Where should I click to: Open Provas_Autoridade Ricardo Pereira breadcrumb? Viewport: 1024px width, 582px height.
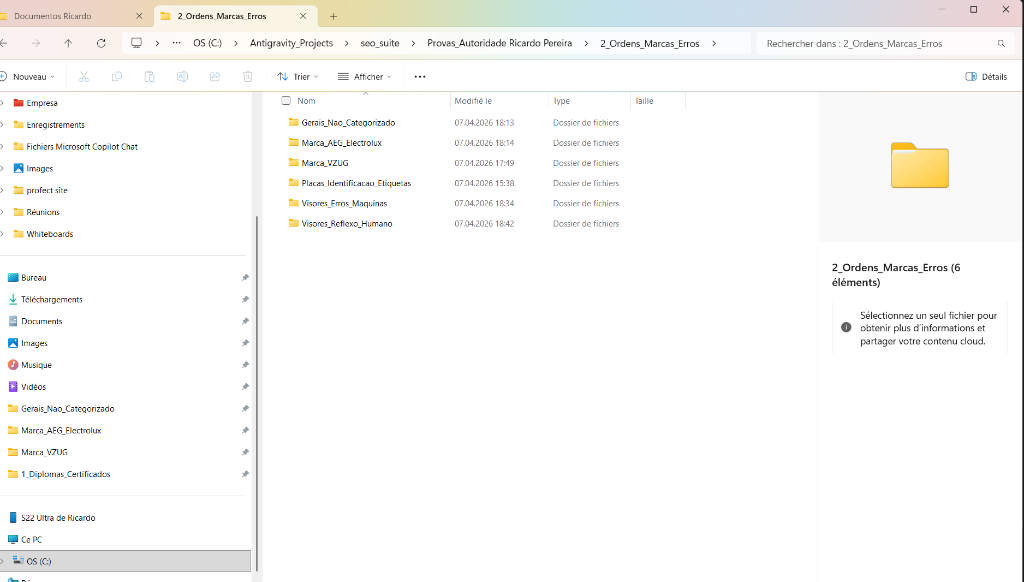click(500, 43)
